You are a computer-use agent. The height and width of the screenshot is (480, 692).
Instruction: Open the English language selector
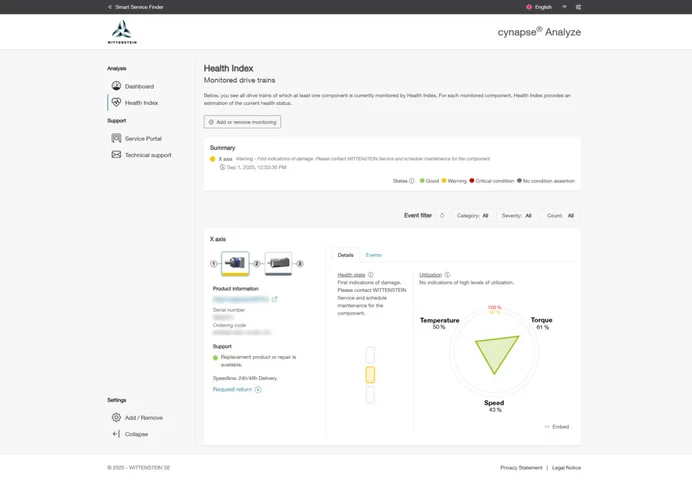[x=543, y=7]
